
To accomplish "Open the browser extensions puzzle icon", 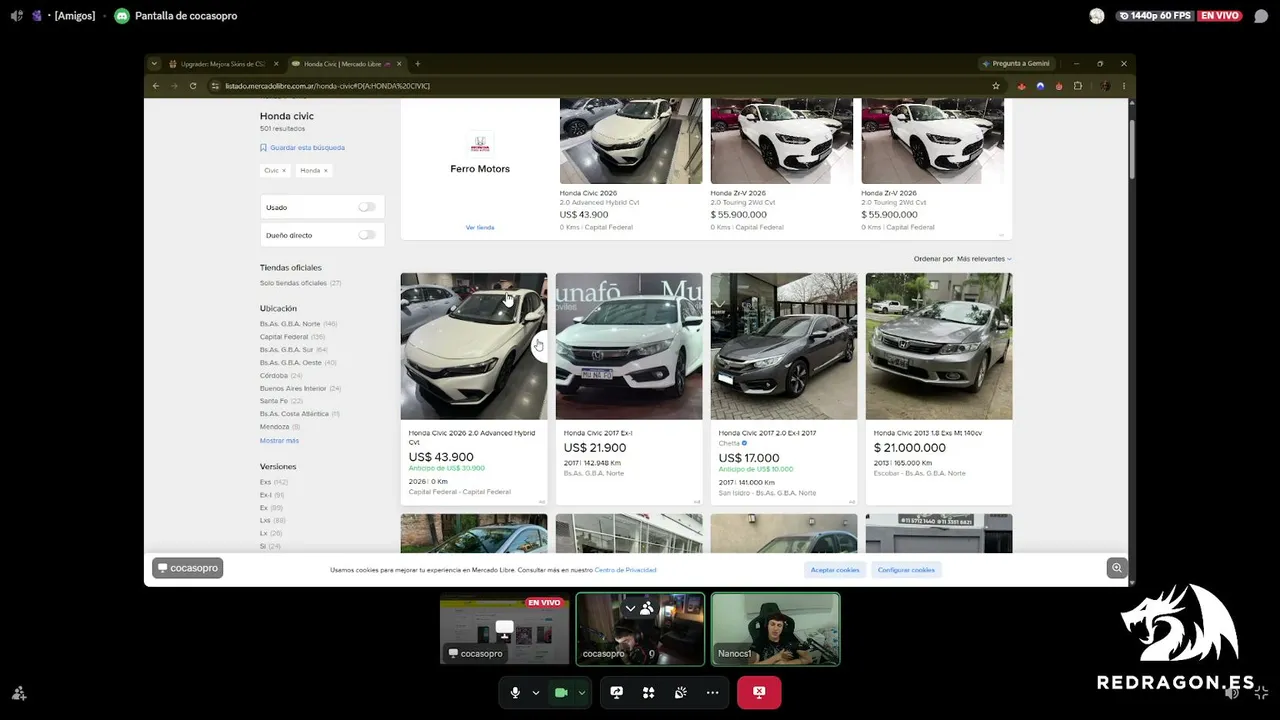I will point(1077,86).
